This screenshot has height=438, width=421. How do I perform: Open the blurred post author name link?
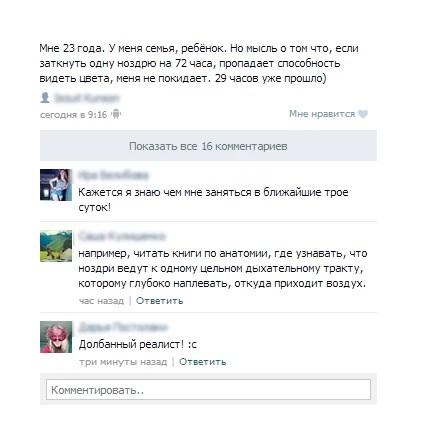click(x=86, y=98)
